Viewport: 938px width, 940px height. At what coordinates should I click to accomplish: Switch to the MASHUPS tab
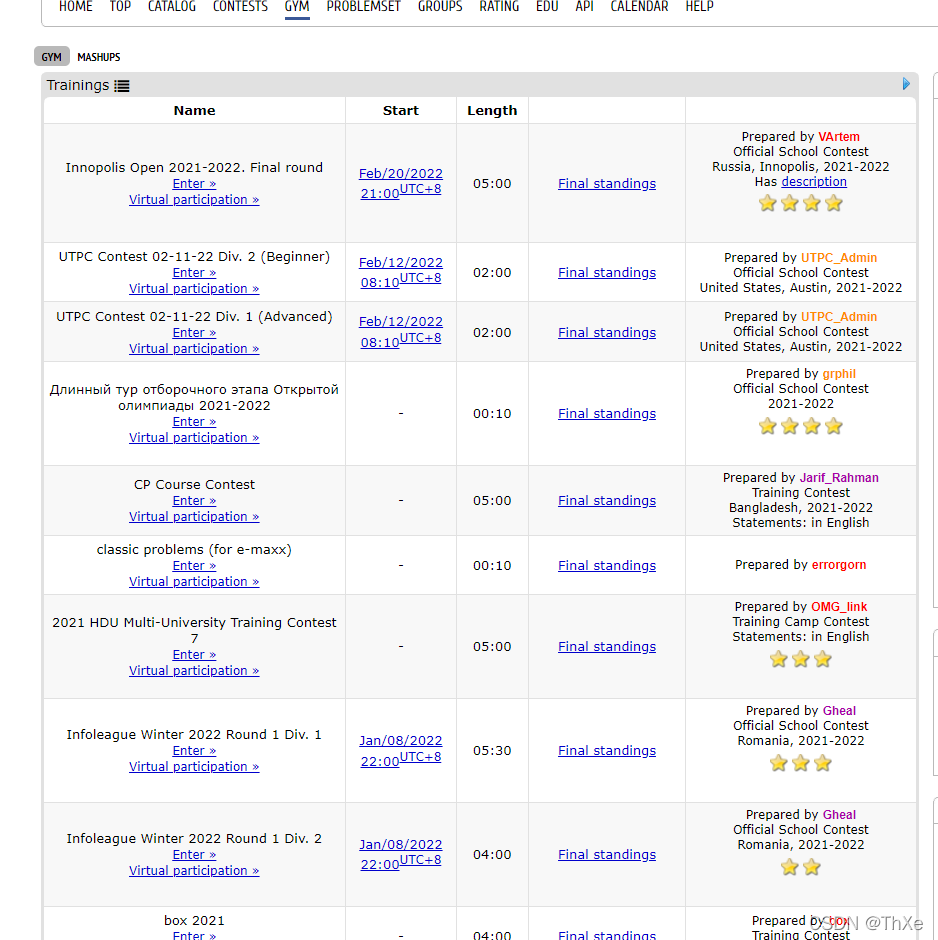[x=99, y=57]
